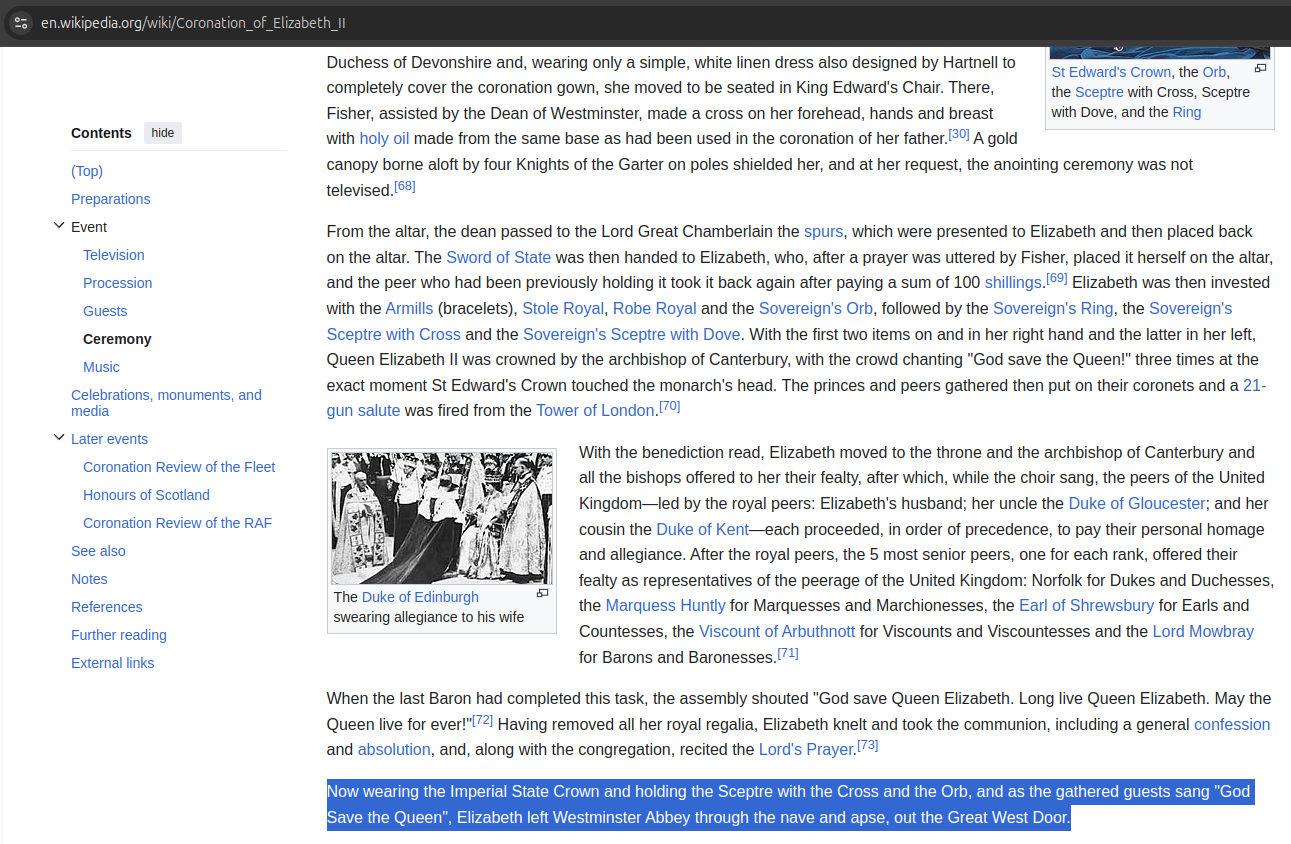Image resolution: width=1291 pixels, height=844 pixels.
Task: Hide the Contents sidebar
Action: click(162, 132)
